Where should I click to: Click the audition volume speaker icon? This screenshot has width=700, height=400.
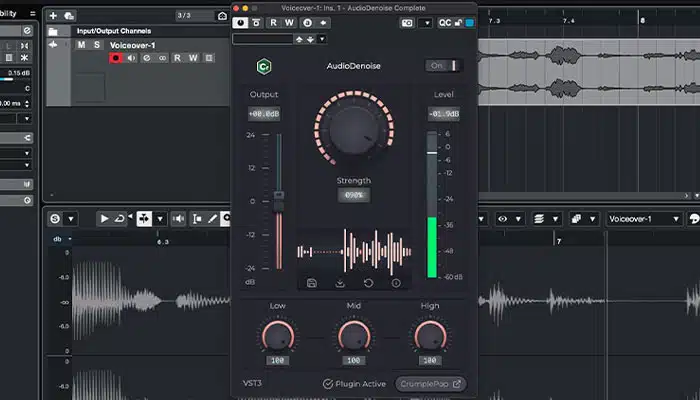(x=179, y=219)
